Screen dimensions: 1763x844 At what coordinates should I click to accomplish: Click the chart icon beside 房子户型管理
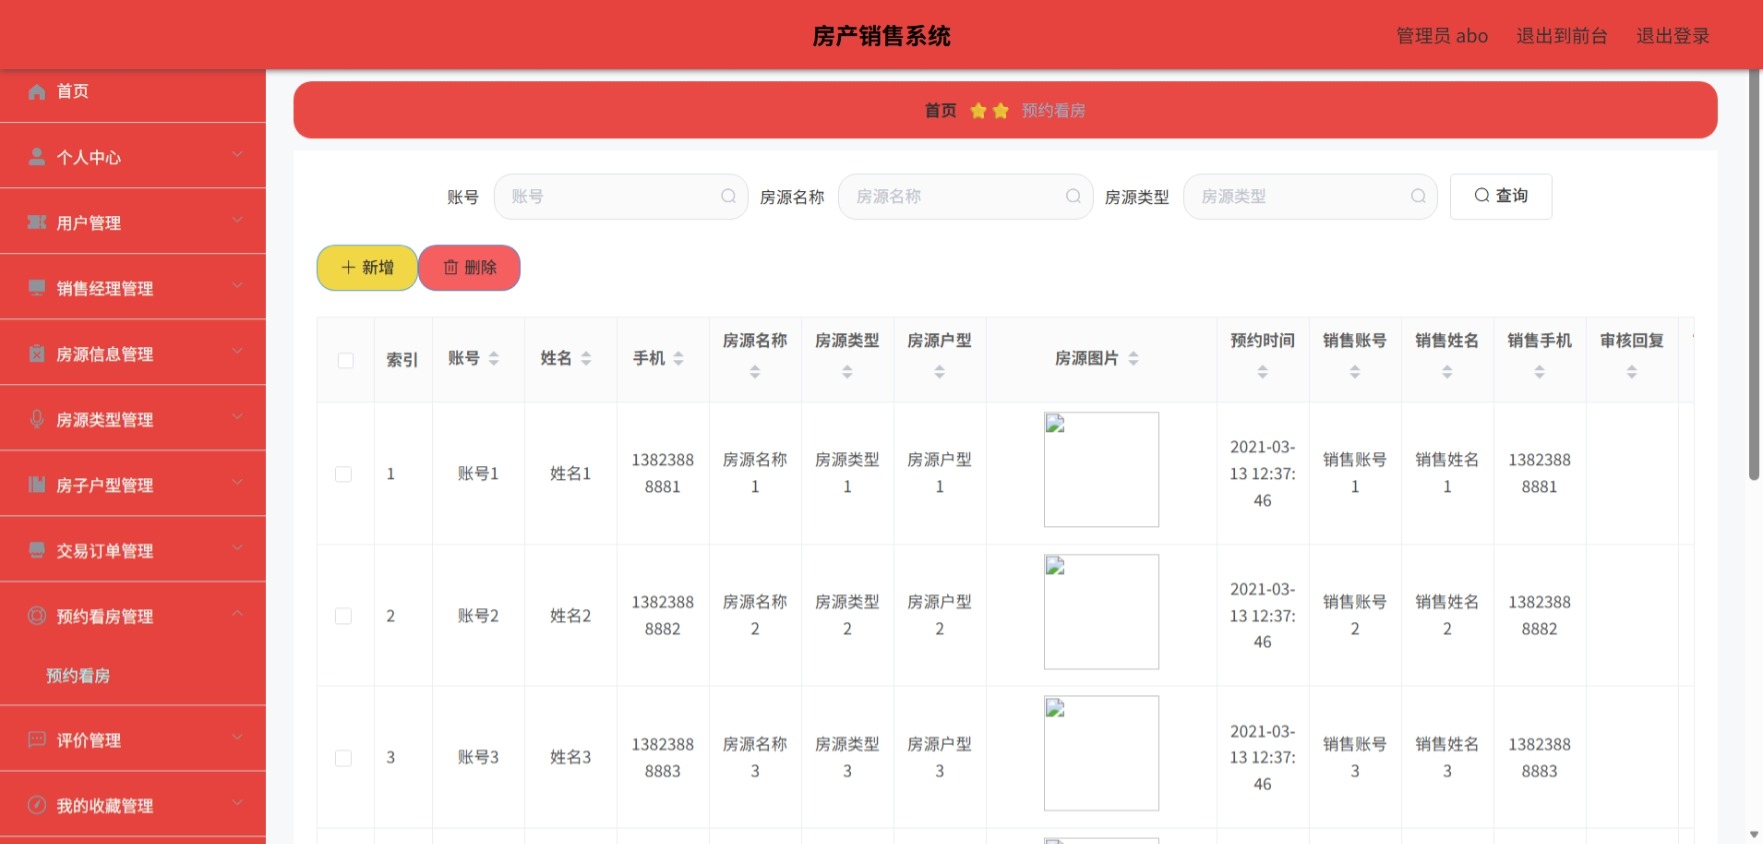click(37, 484)
